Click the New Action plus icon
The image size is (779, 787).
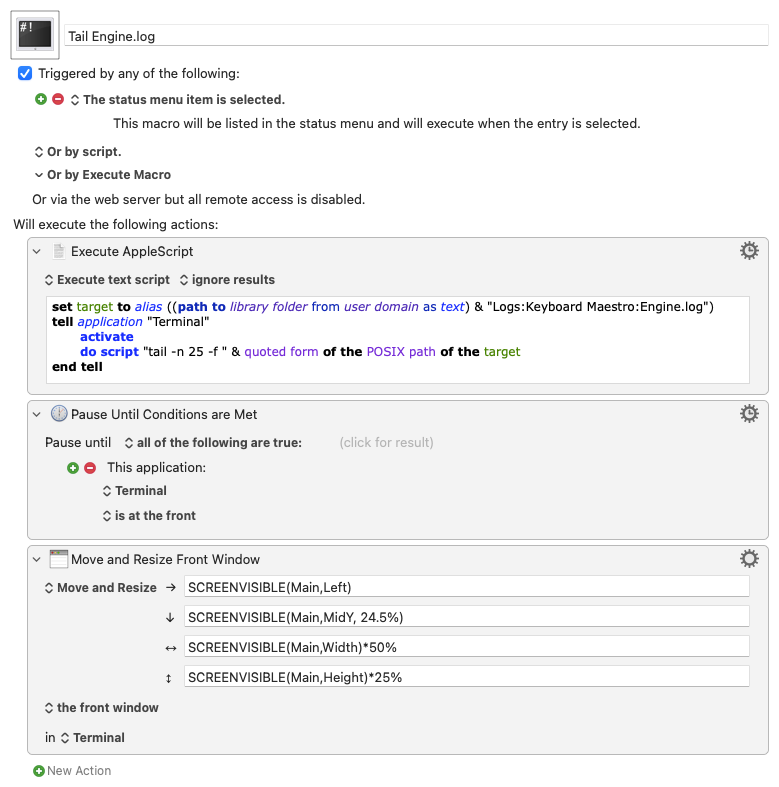click(39, 770)
